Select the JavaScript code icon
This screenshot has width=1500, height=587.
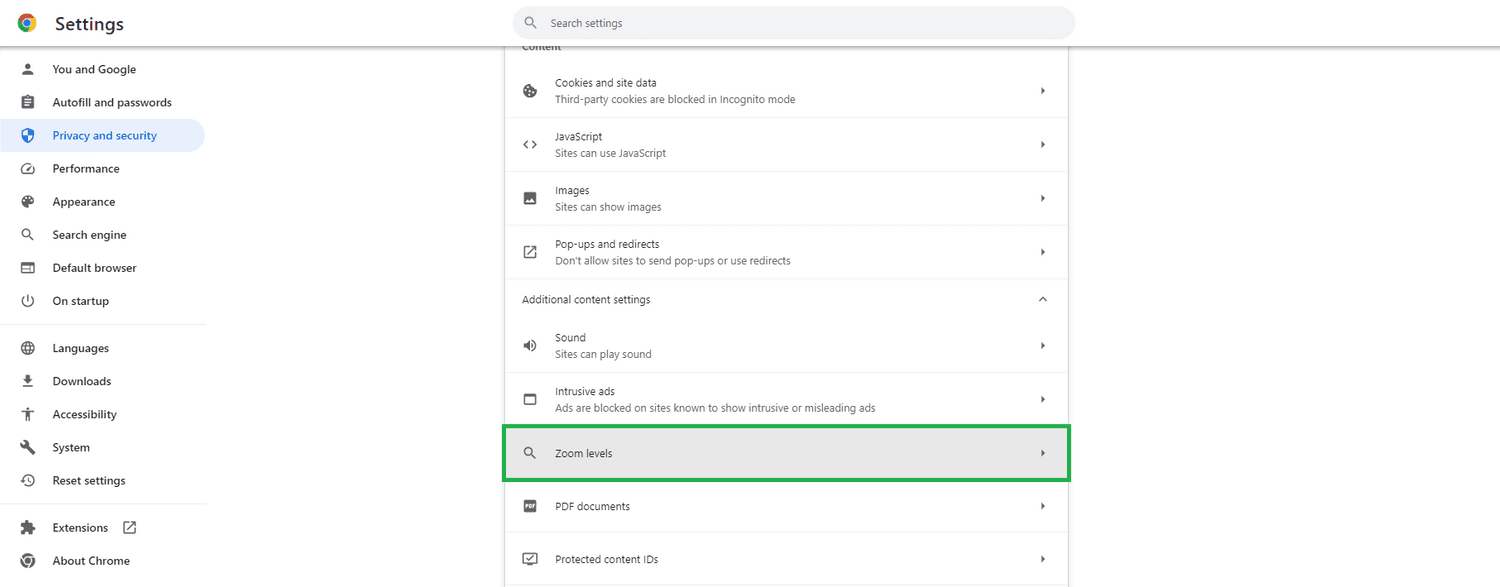(529, 144)
